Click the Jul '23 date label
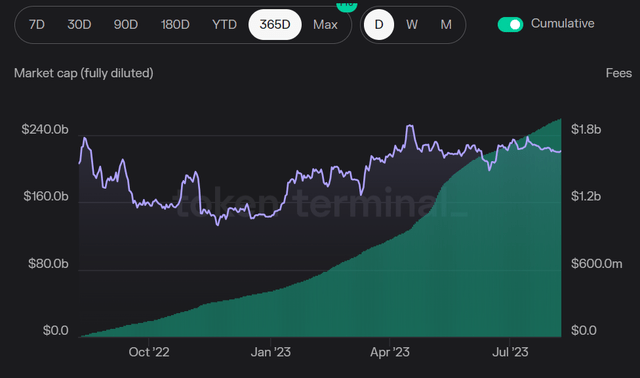This screenshot has height=378, width=640. tap(510, 352)
